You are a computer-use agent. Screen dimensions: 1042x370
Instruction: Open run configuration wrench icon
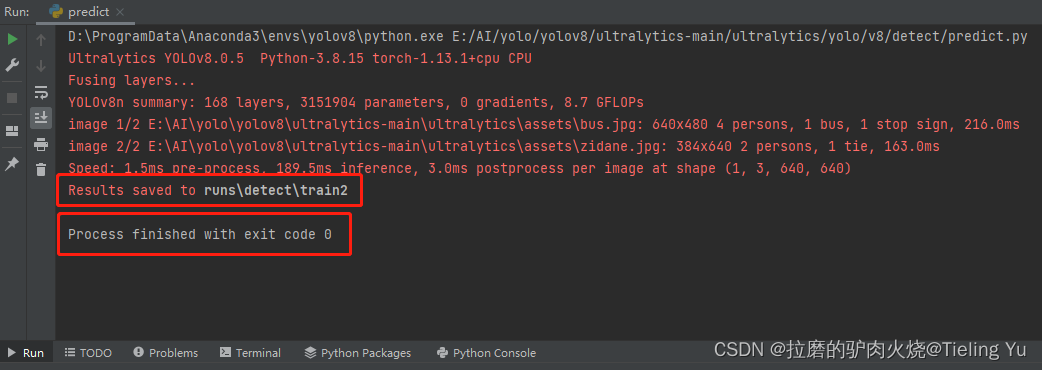click(x=12, y=66)
